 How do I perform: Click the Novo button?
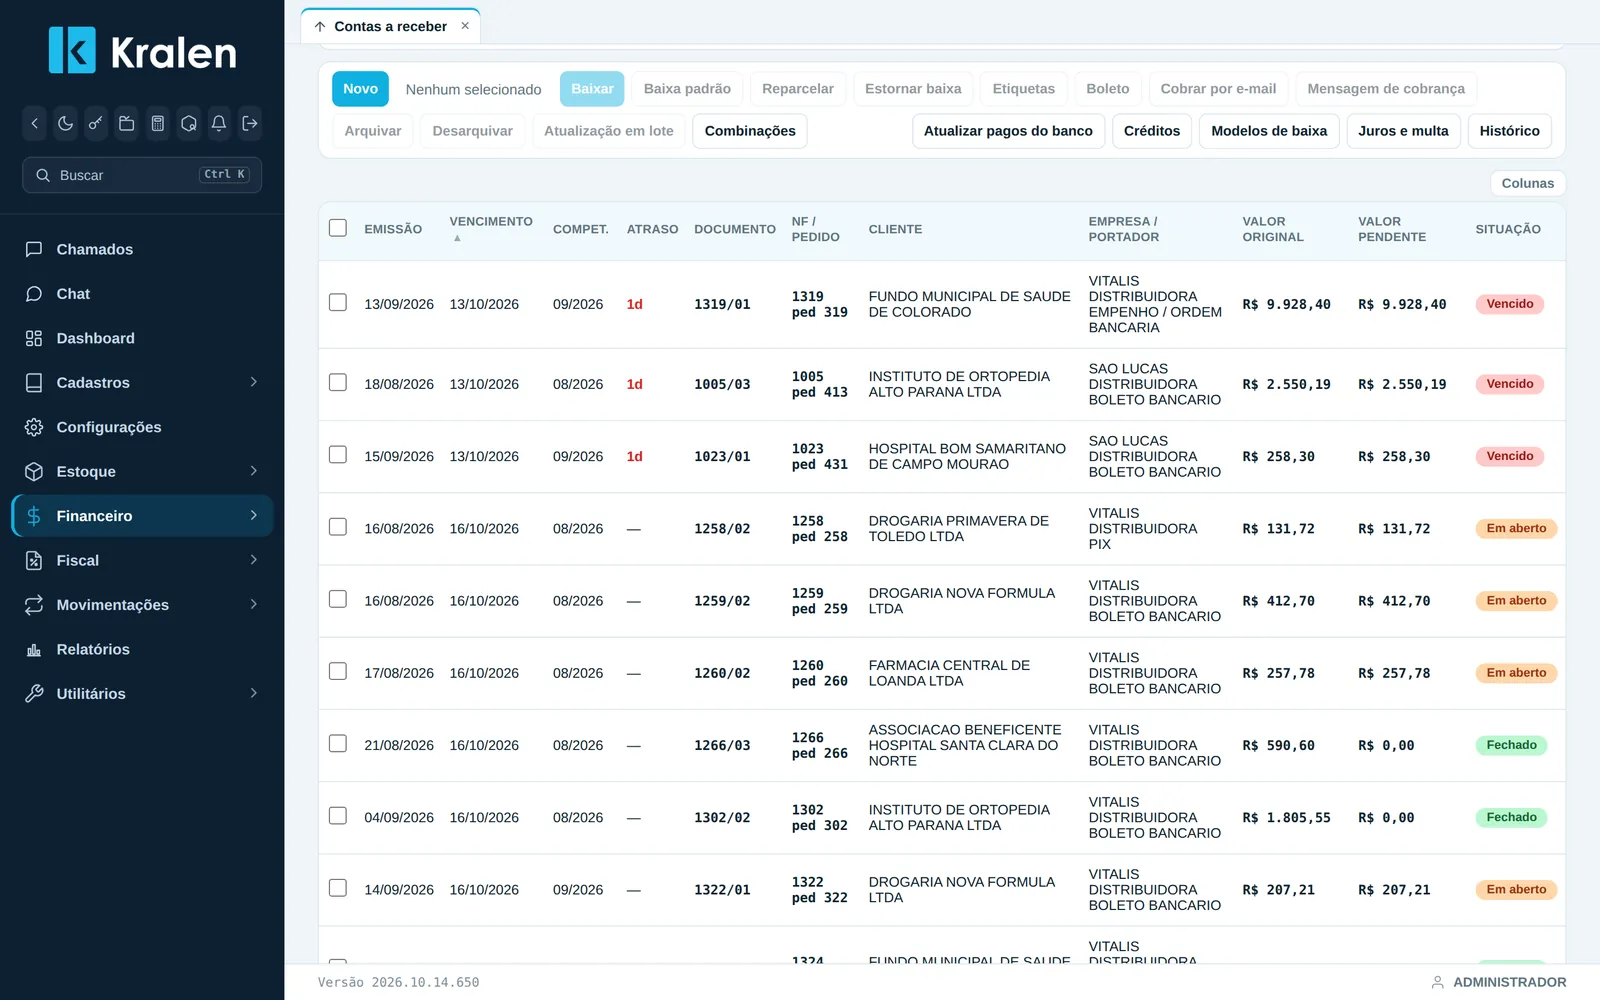(x=360, y=89)
